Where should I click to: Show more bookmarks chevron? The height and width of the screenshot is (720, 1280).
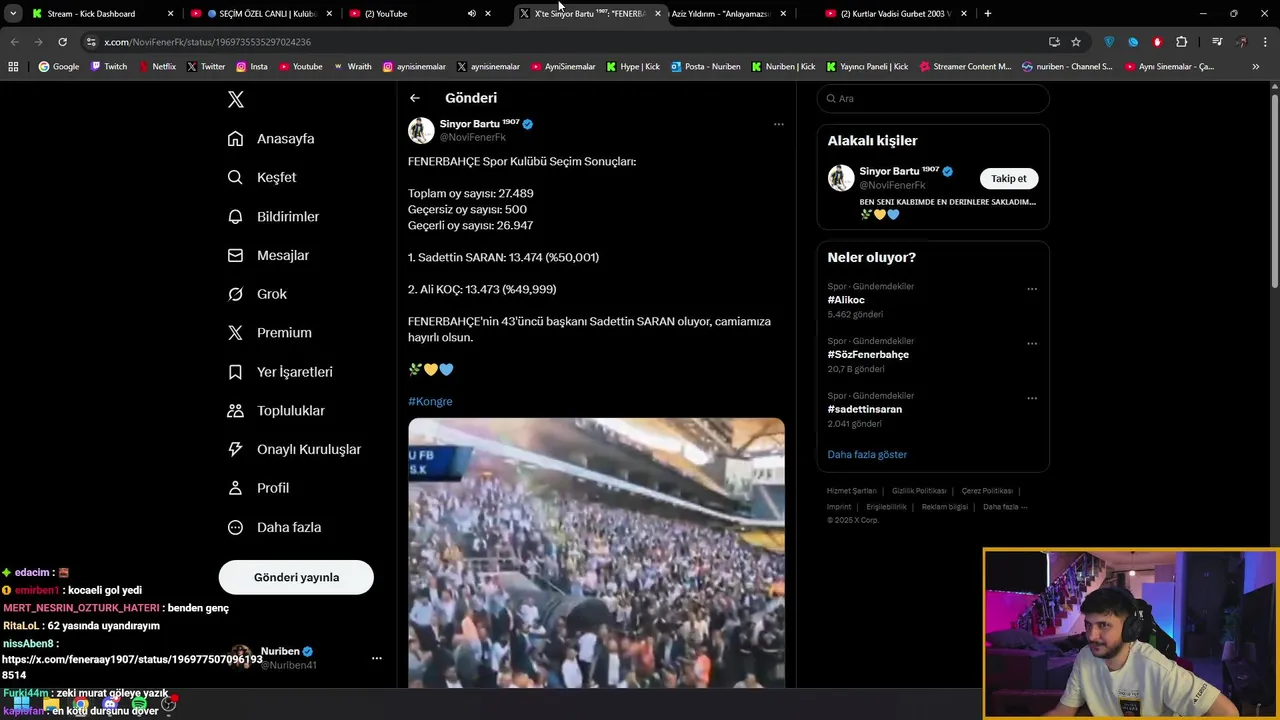point(1256,67)
